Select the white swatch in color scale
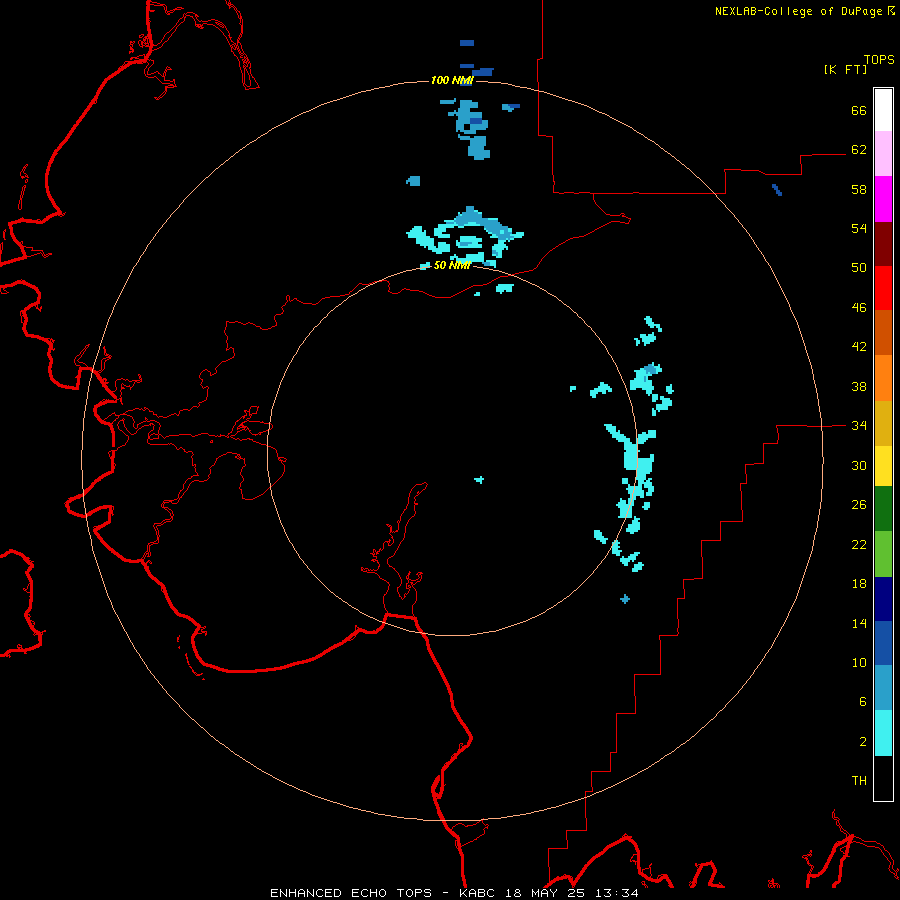This screenshot has height=900, width=900. tap(883, 110)
